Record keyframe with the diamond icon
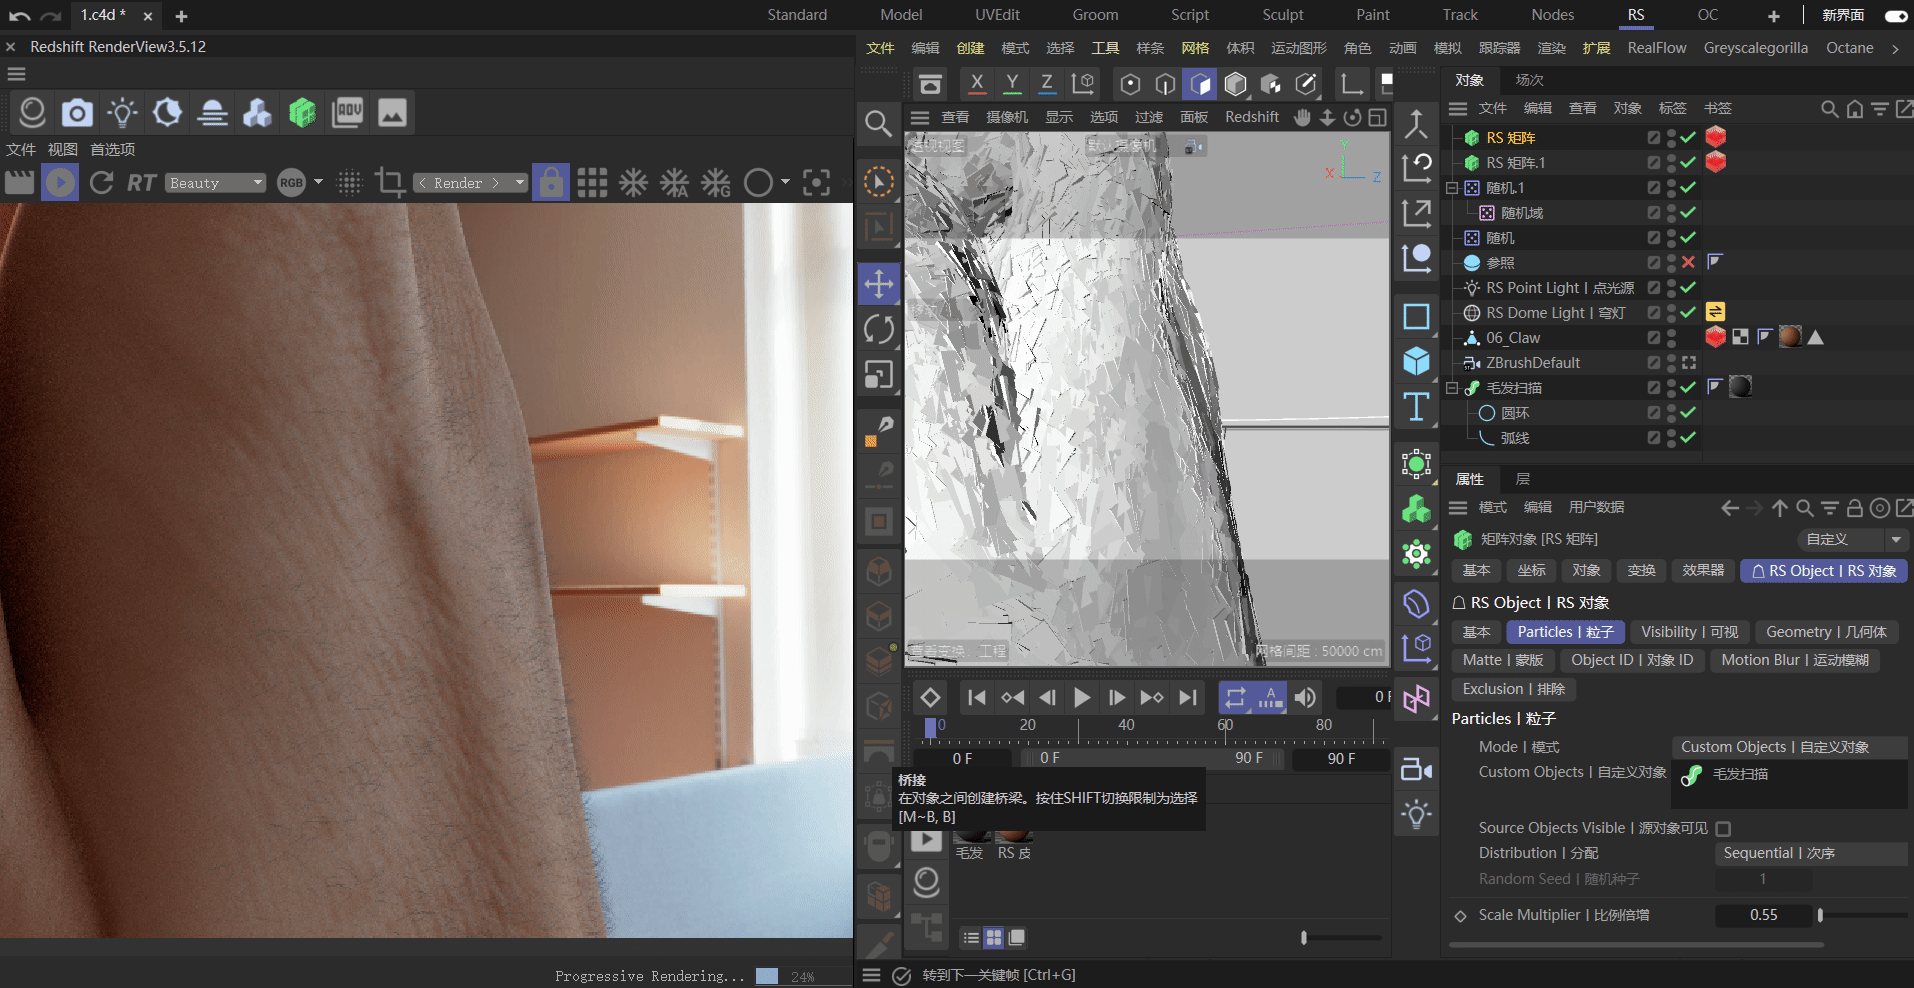Screen dimensions: 1914x988 point(930,698)
